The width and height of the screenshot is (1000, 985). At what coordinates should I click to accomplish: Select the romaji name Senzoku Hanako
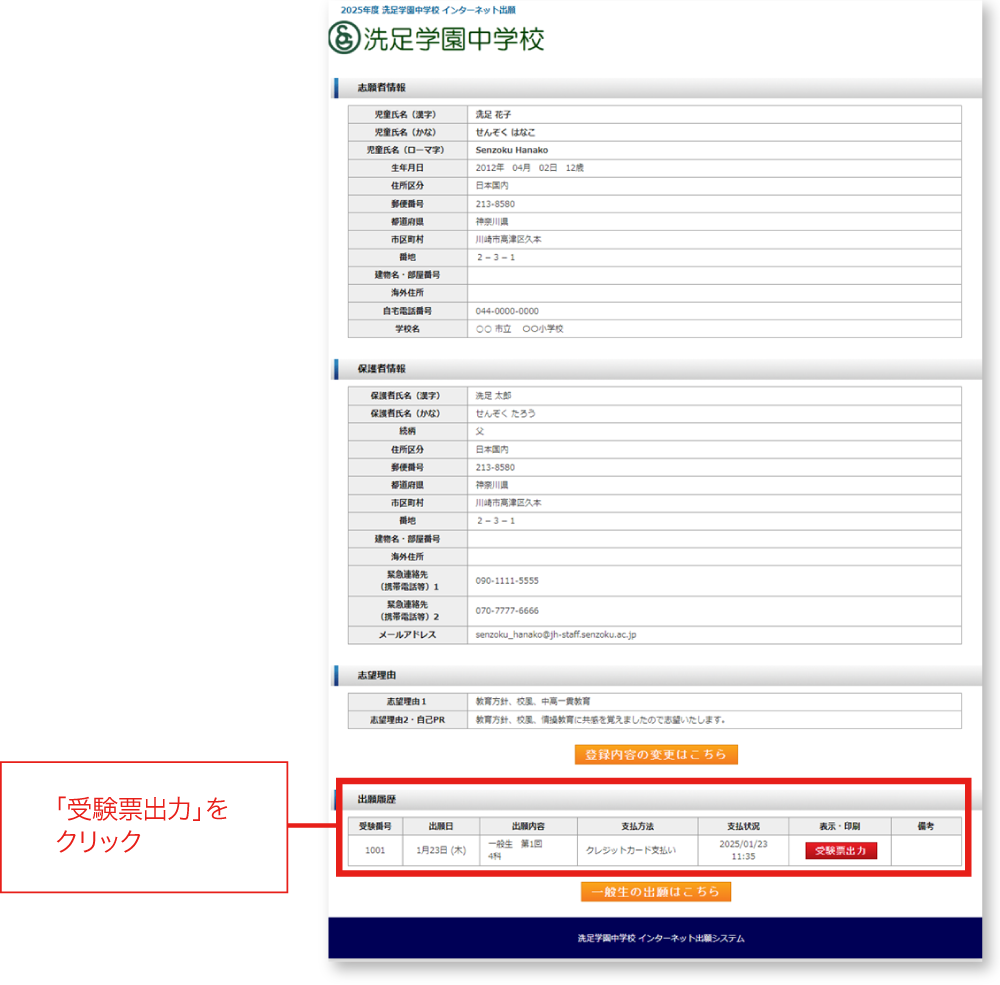(511, 150)
